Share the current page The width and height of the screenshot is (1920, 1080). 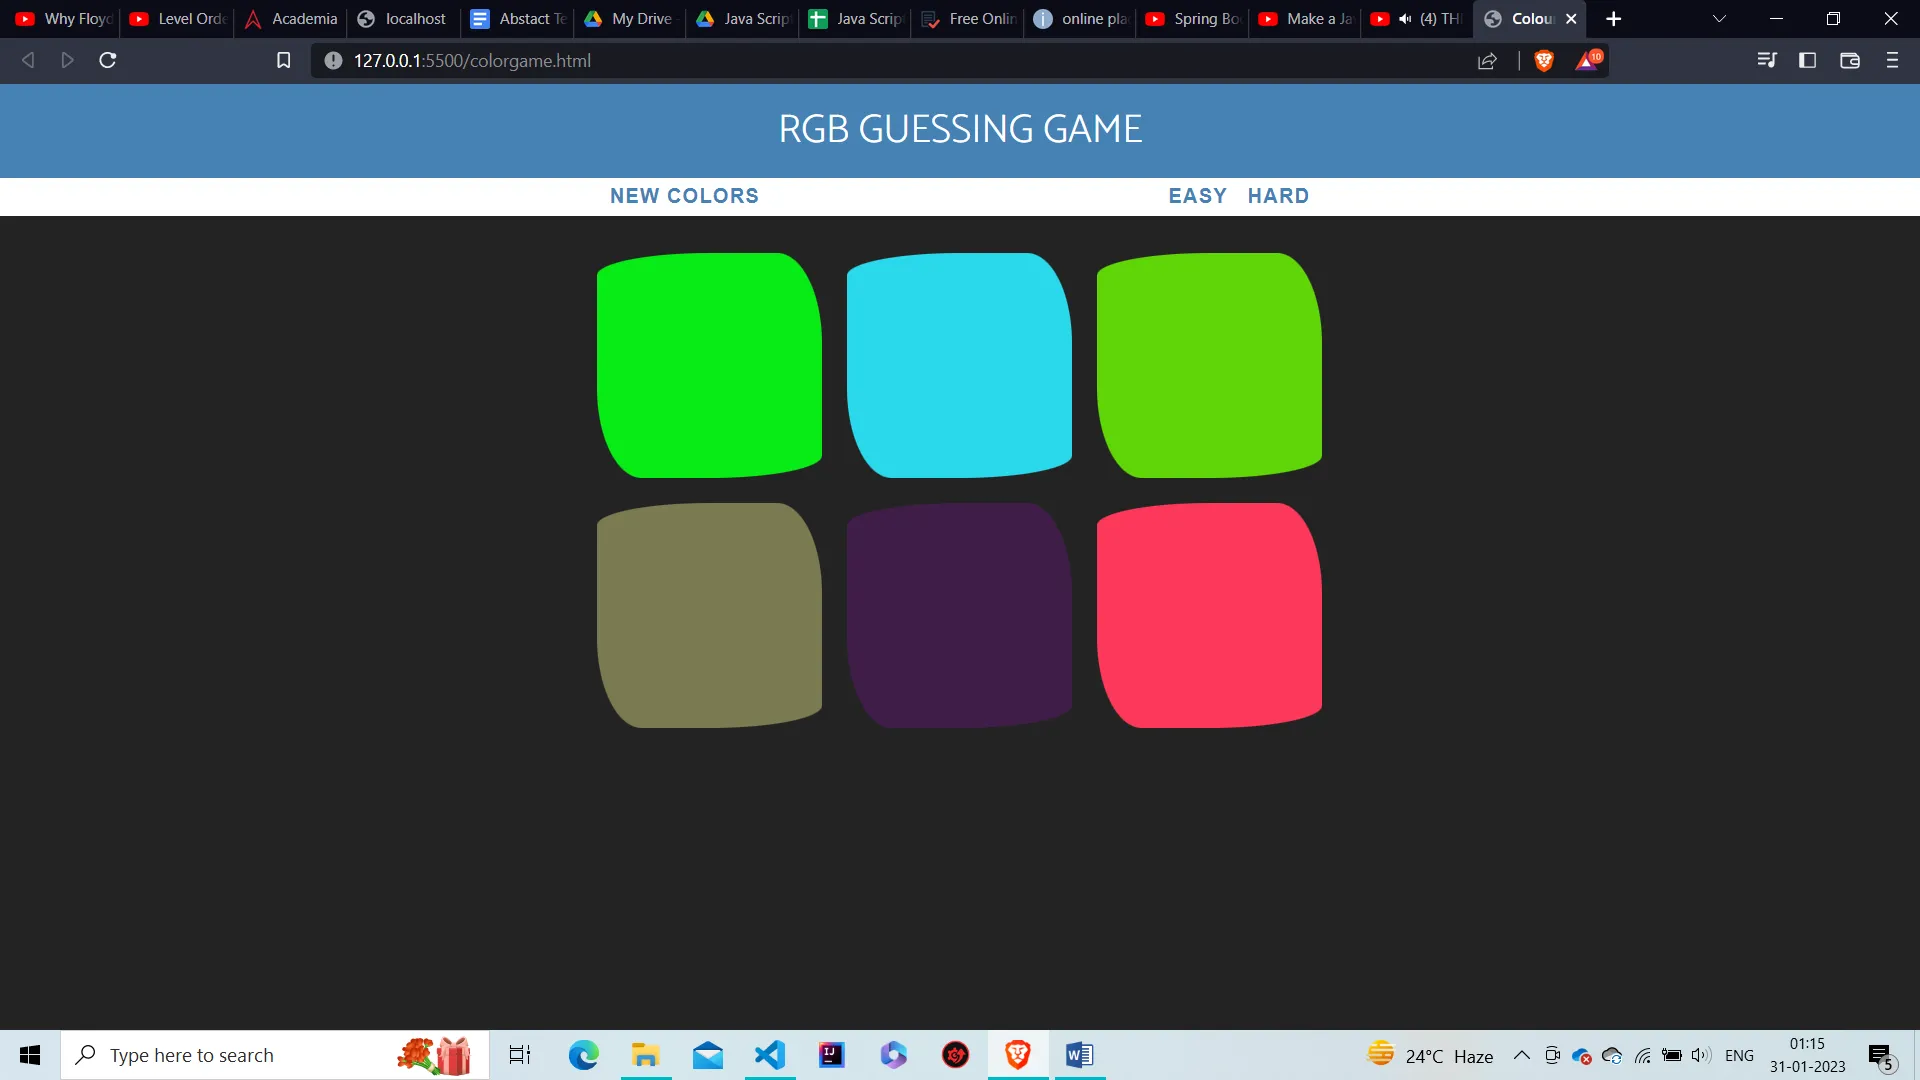[1487, 60]
